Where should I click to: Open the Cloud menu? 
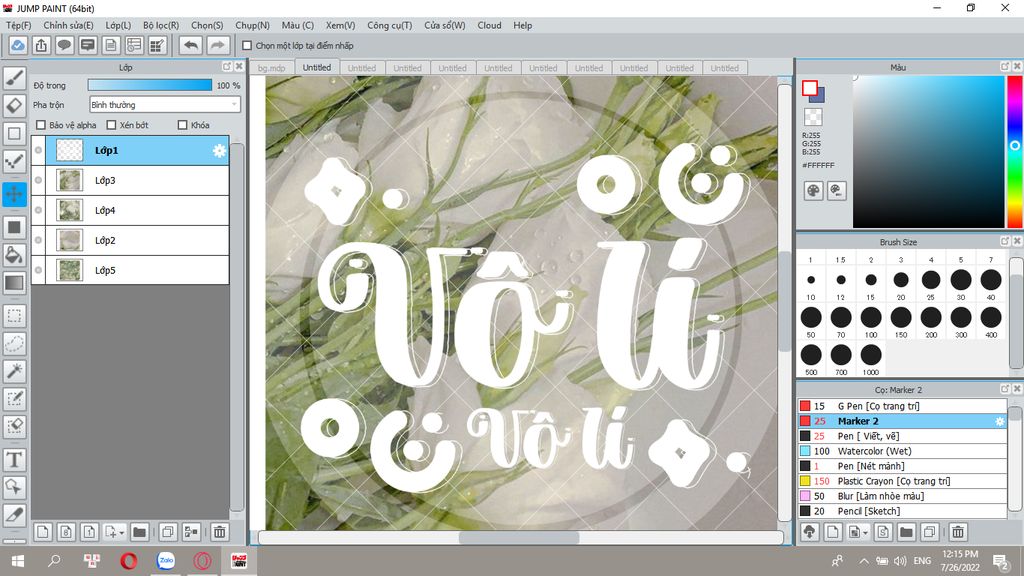click(489, 25)
